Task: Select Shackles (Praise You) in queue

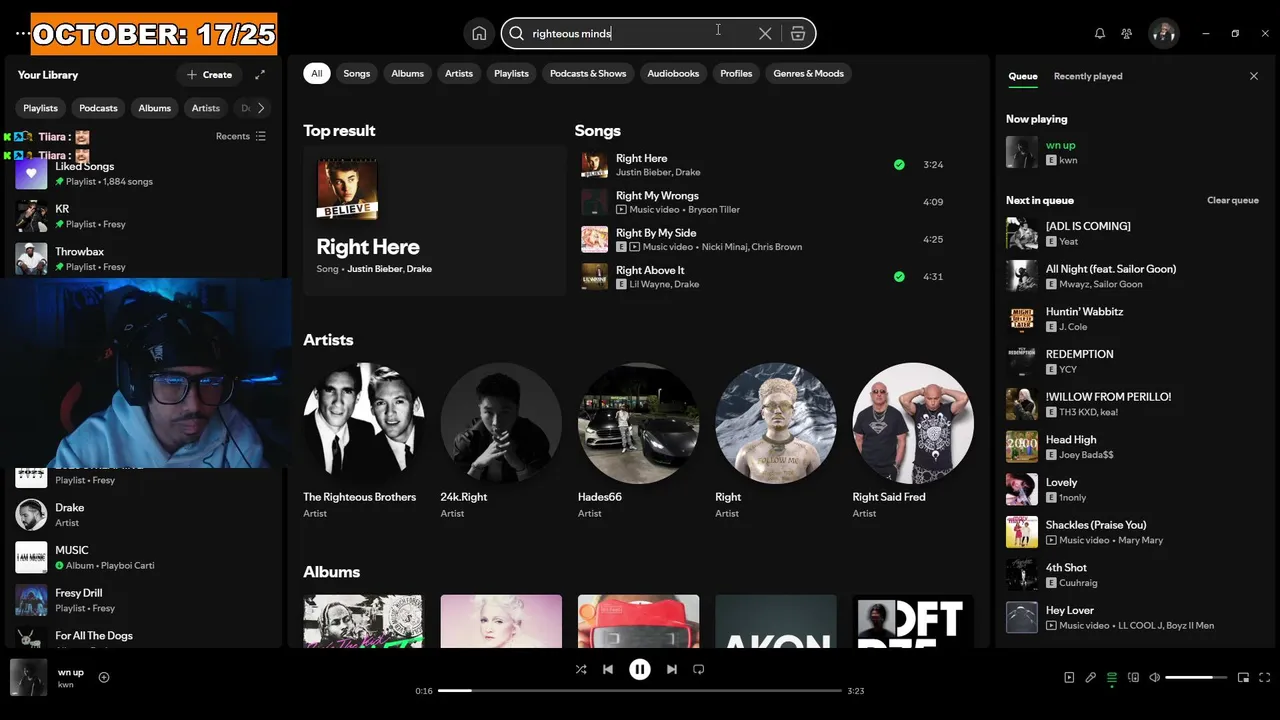Action: tap(1134, 532)
